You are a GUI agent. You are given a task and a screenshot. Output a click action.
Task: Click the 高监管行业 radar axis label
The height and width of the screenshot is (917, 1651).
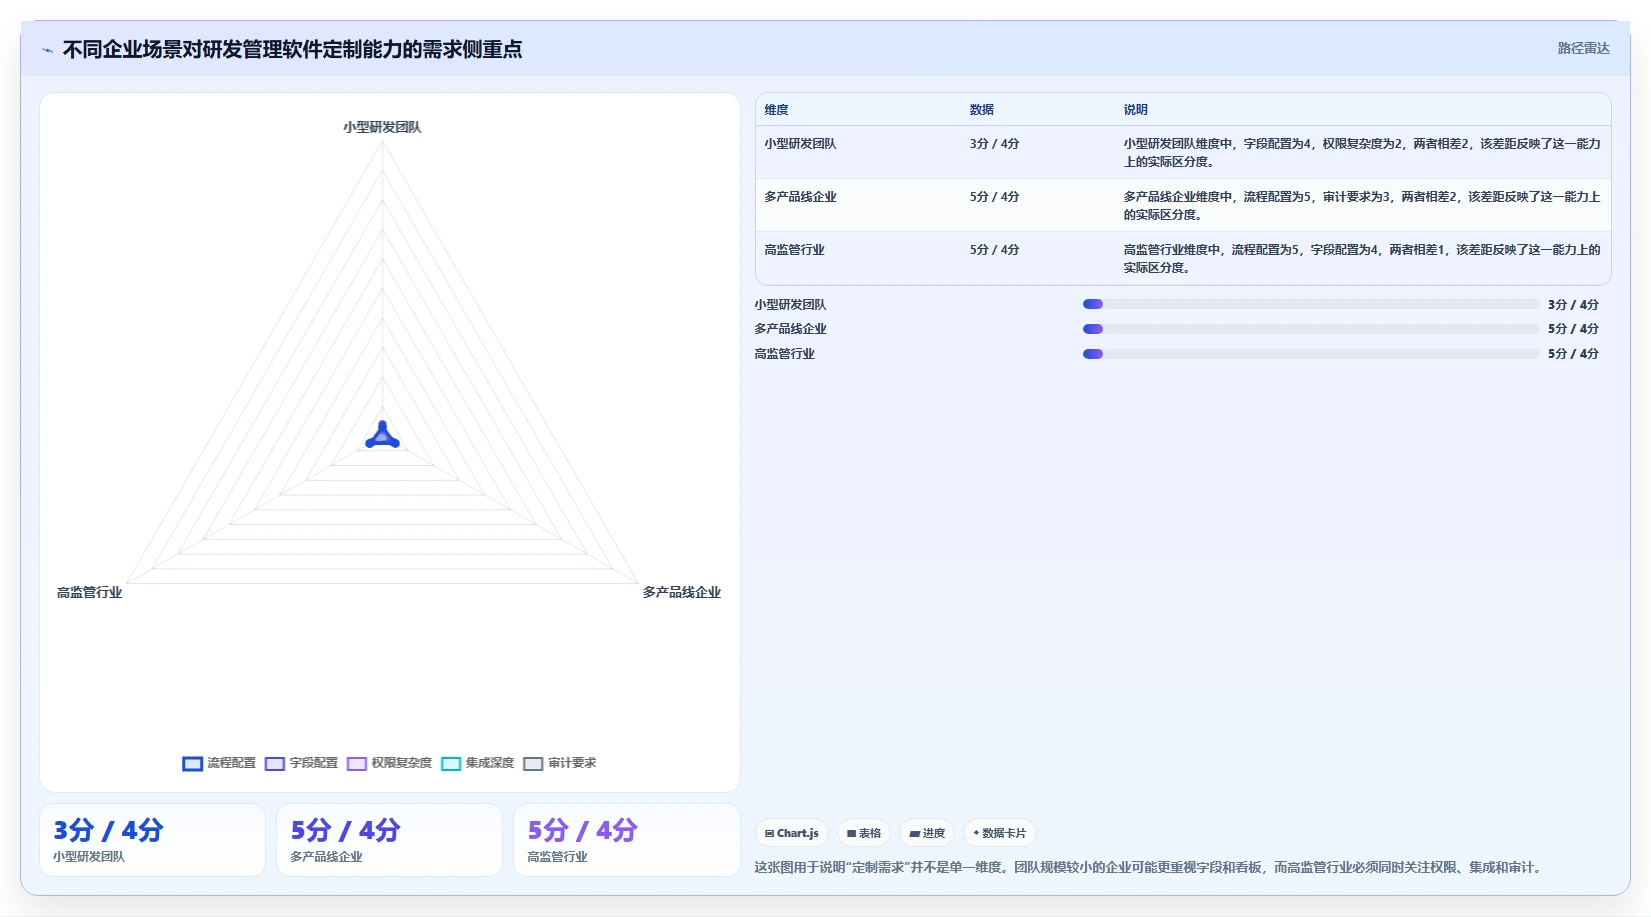[89, 593]
